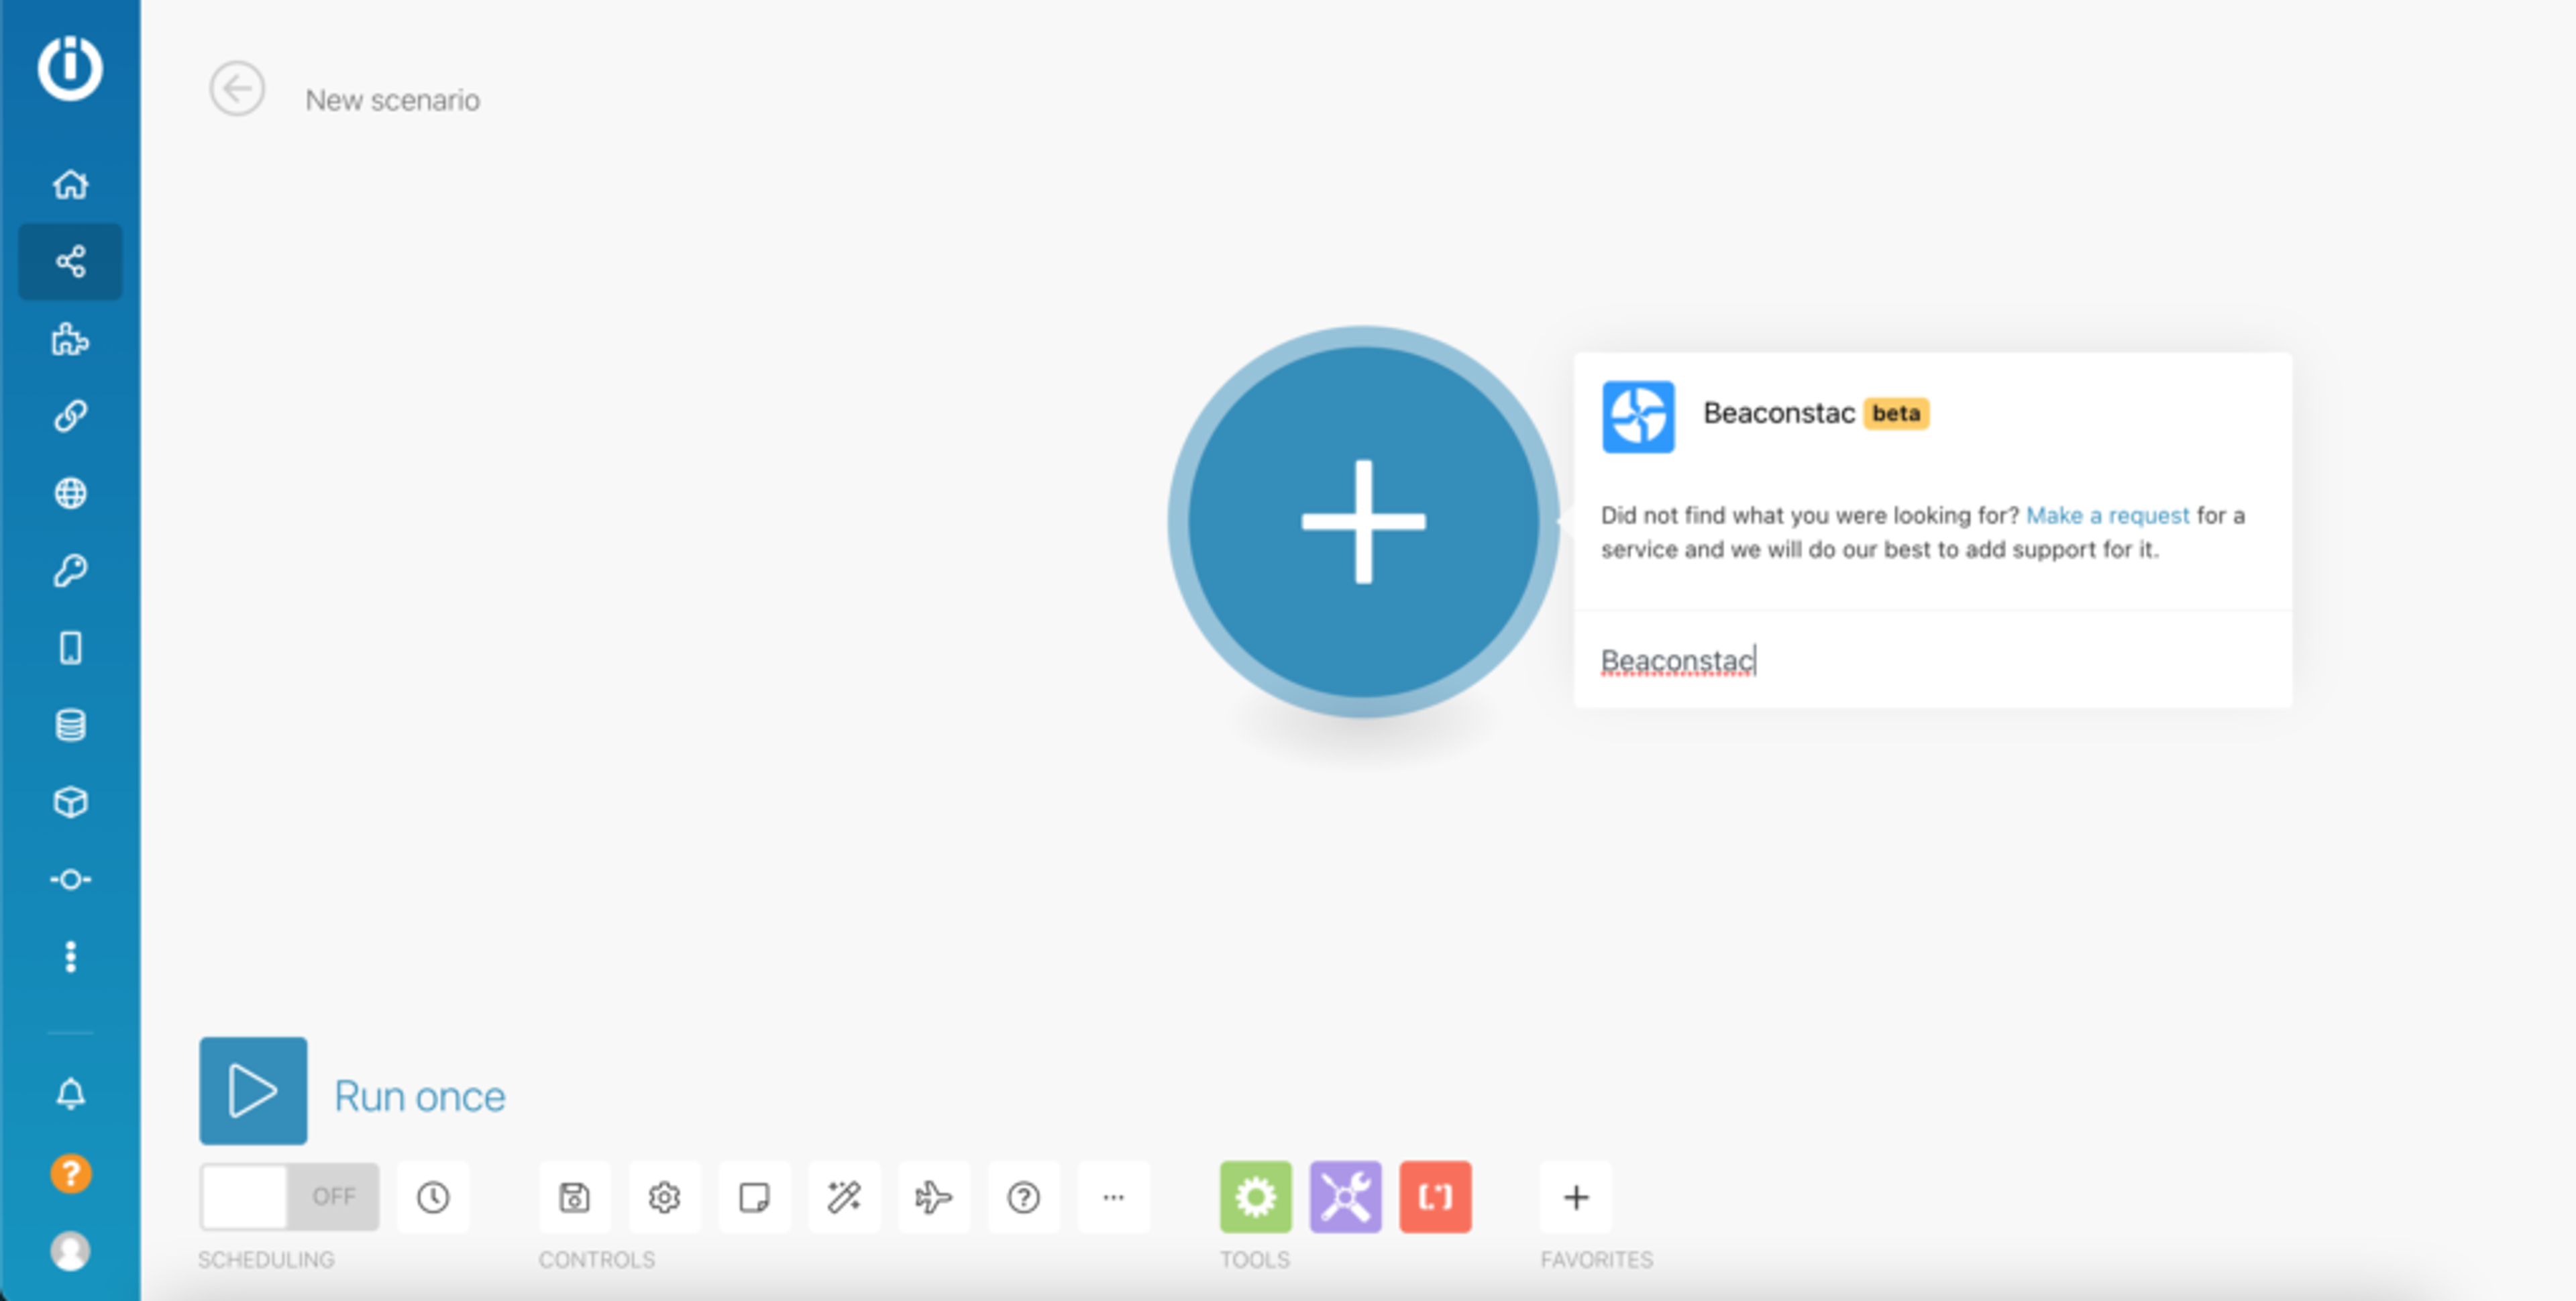Open the Connections link icon

coord(70,416)
